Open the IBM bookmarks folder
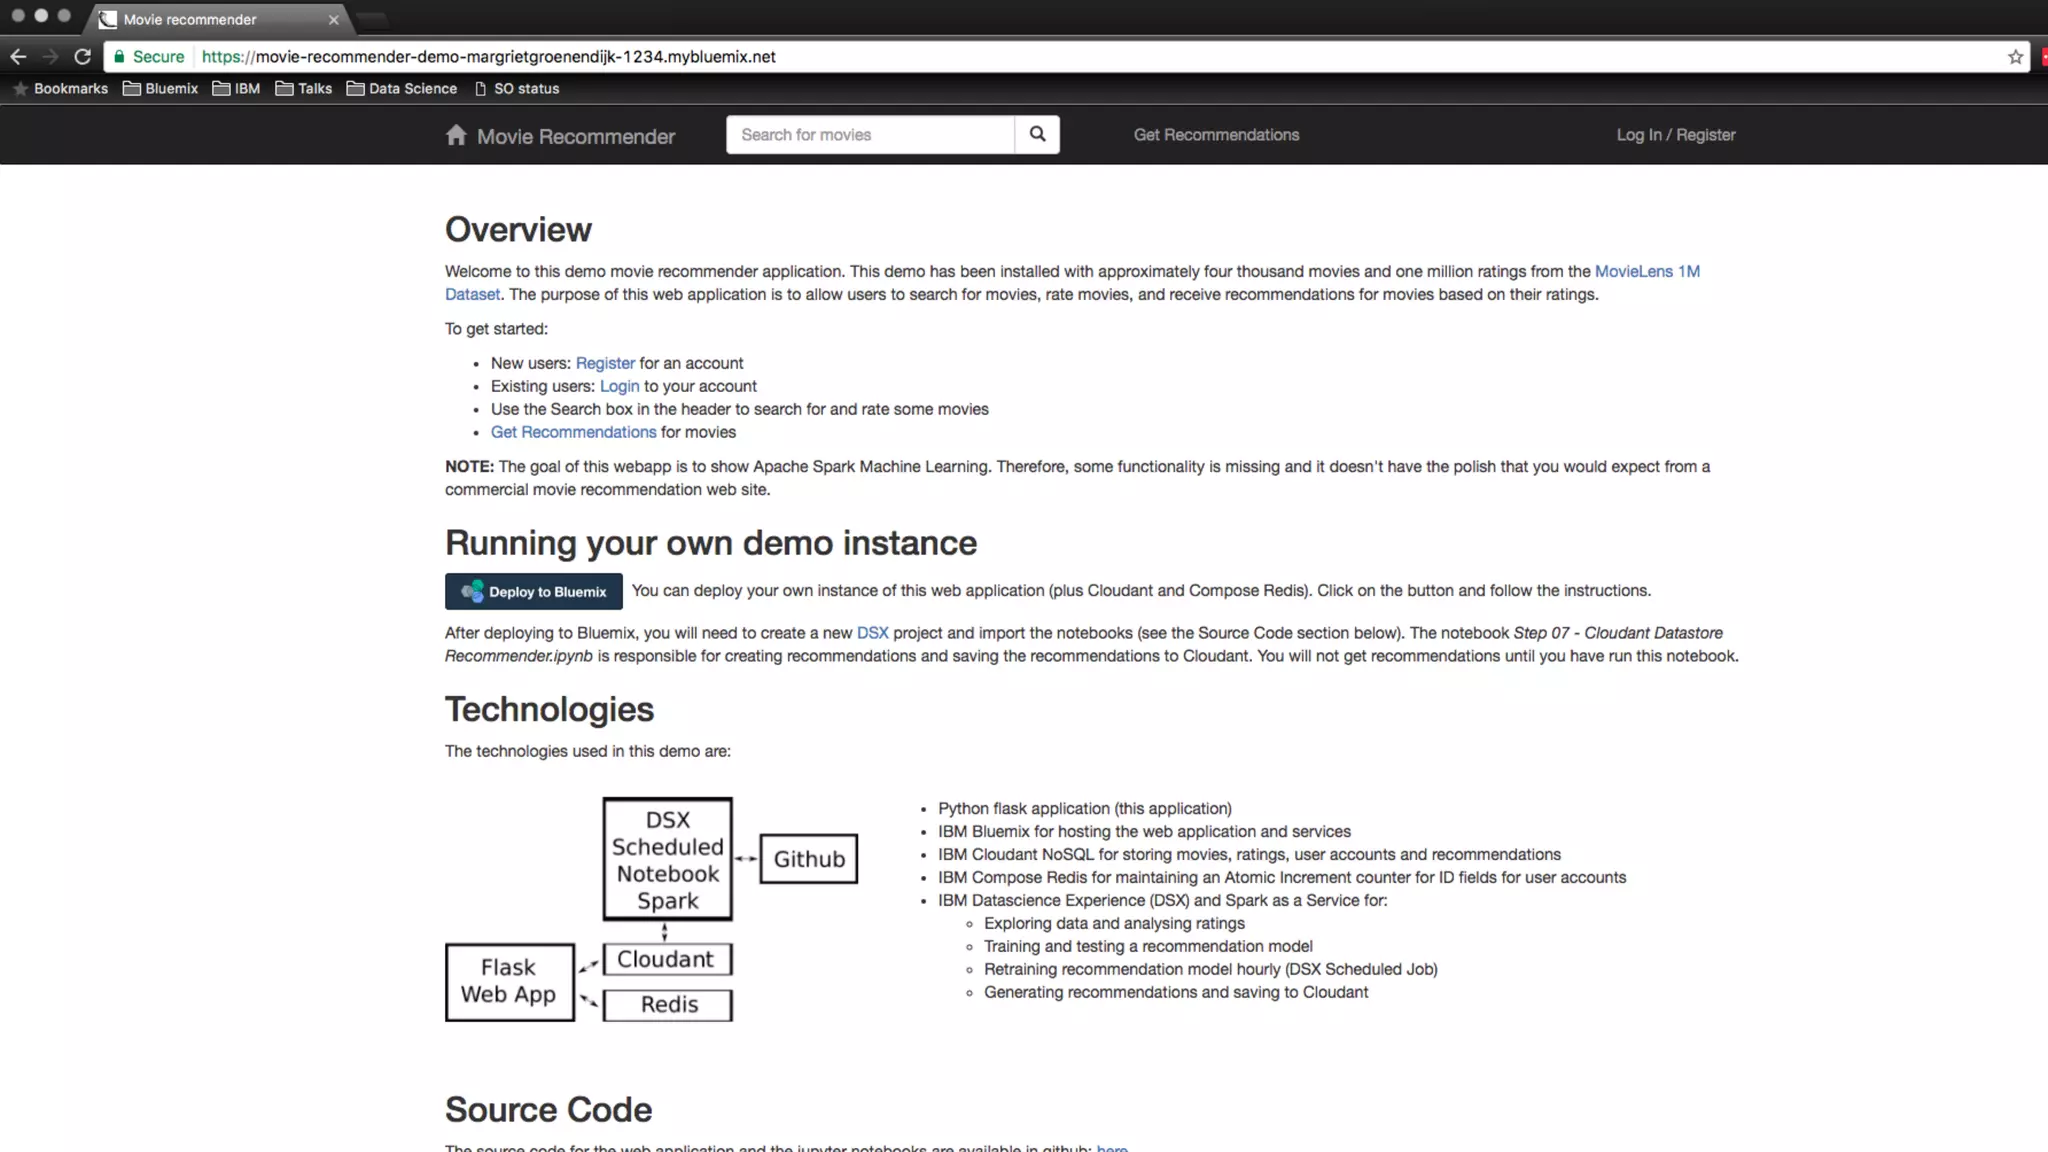This screenshot has height=1152, width=2048. [236, 88]
